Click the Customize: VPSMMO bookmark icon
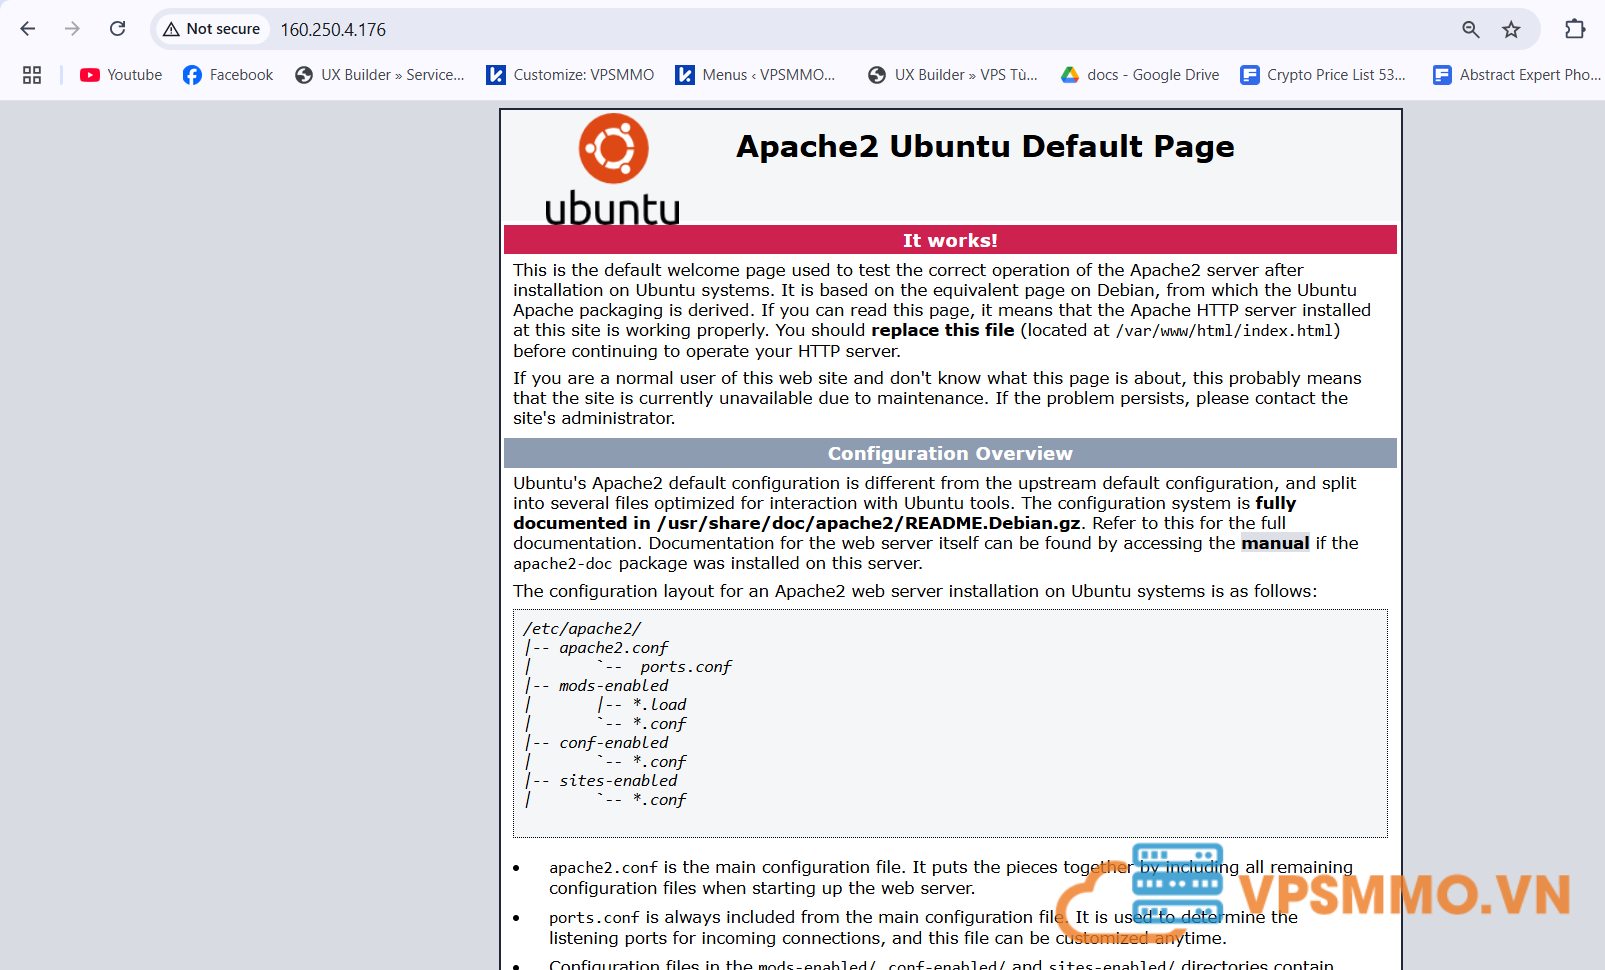1605x970 pixels. pos(497,74)
